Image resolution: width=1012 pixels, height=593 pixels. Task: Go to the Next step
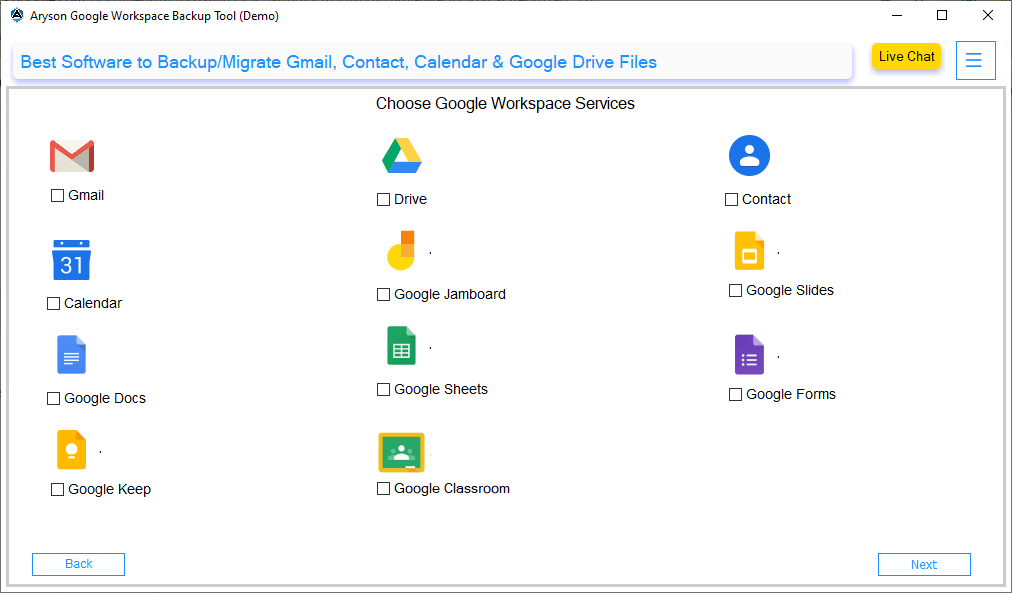924,565
